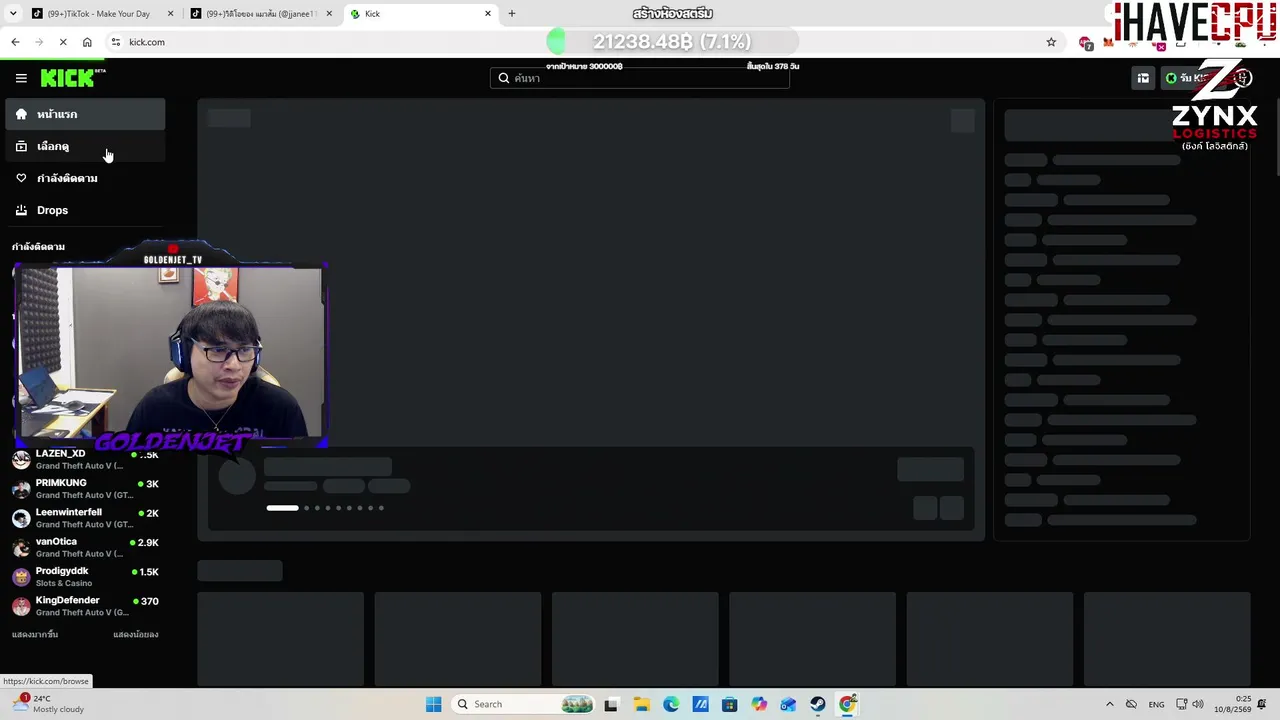Open Leenwinterfell channel from the followed list
The image size is (1280, 720).
click(85, 518)
